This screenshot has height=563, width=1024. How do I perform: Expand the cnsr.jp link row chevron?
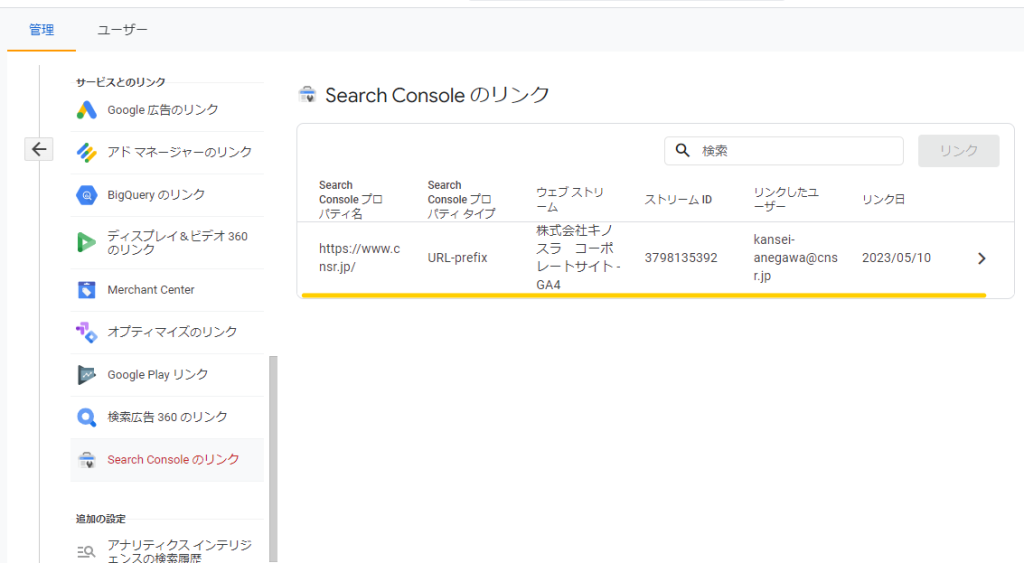982,259
